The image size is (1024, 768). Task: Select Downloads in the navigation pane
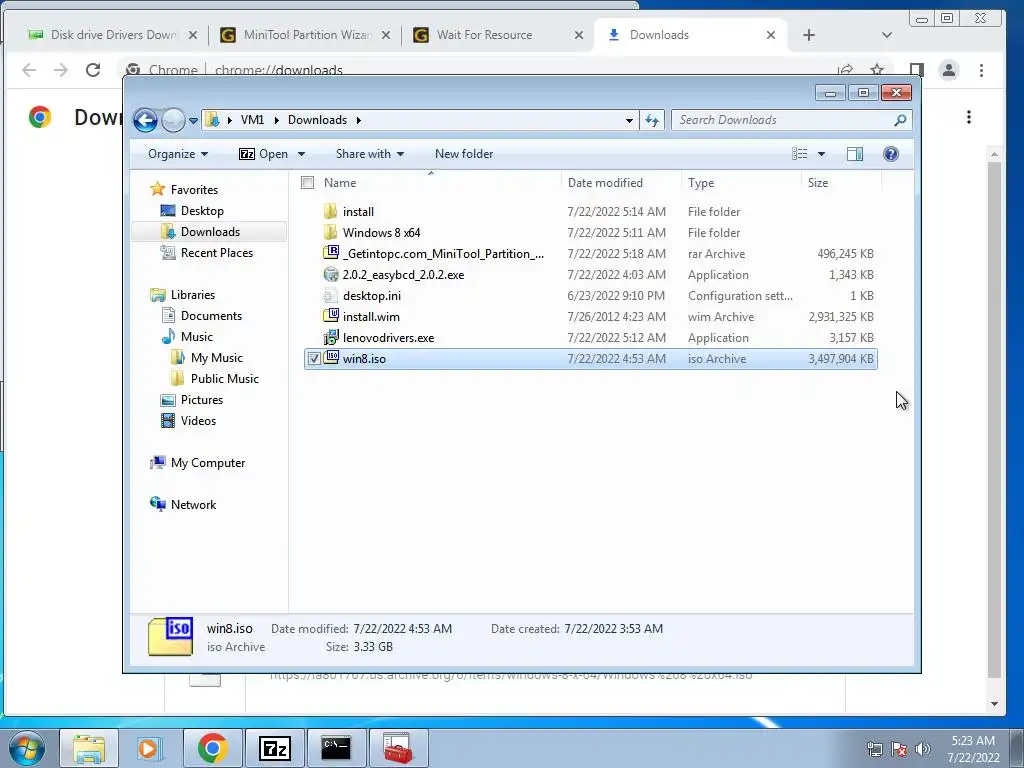[210, 232]
